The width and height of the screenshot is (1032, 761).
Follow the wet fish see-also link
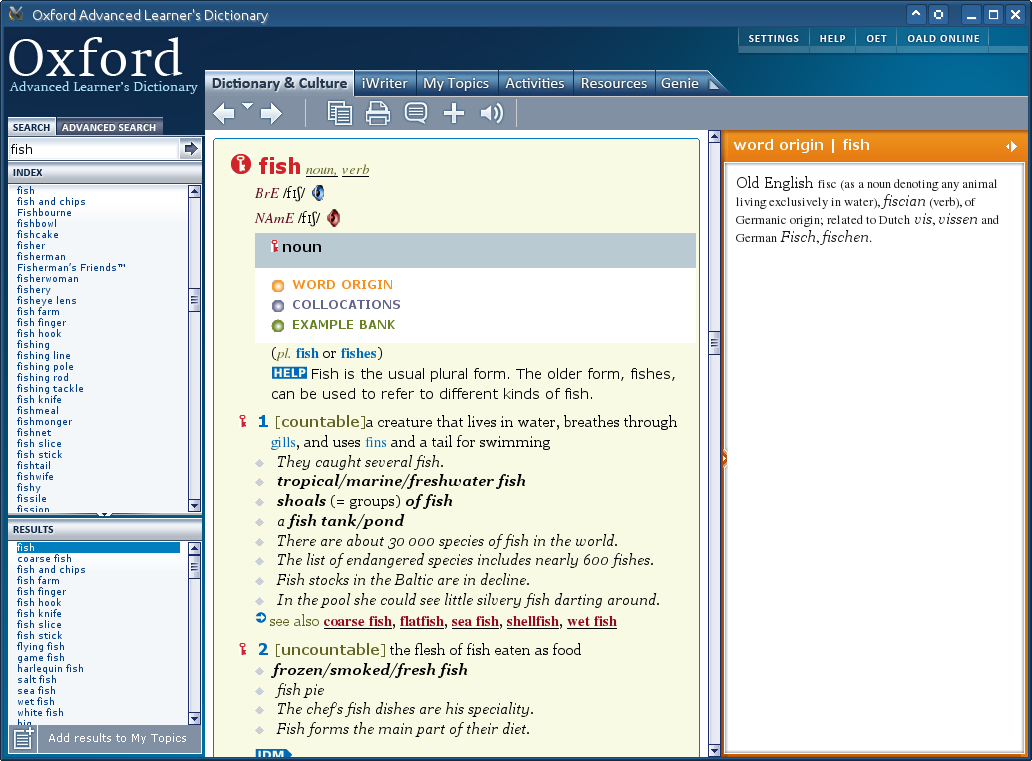[592, 621]
